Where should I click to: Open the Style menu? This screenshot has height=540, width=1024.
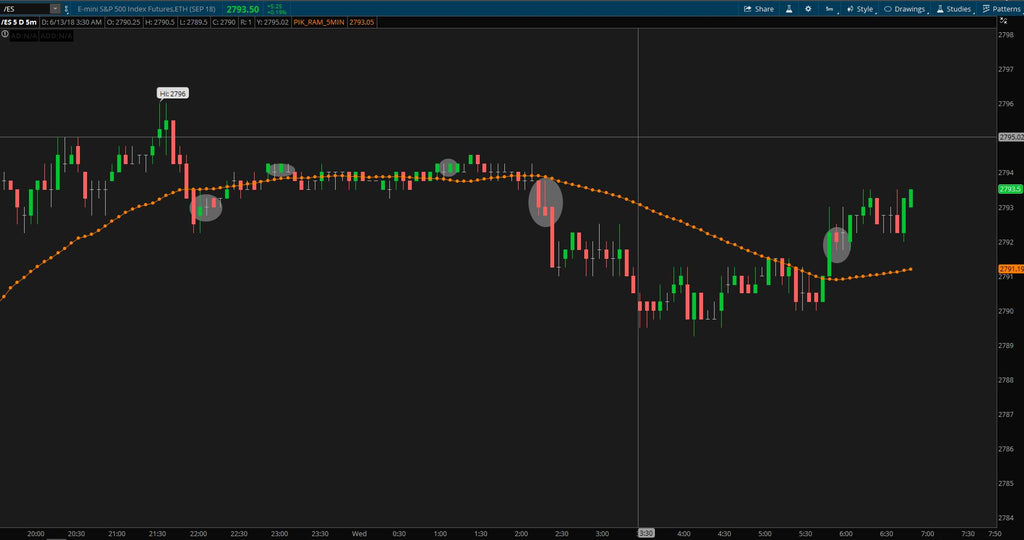(859, 9)
